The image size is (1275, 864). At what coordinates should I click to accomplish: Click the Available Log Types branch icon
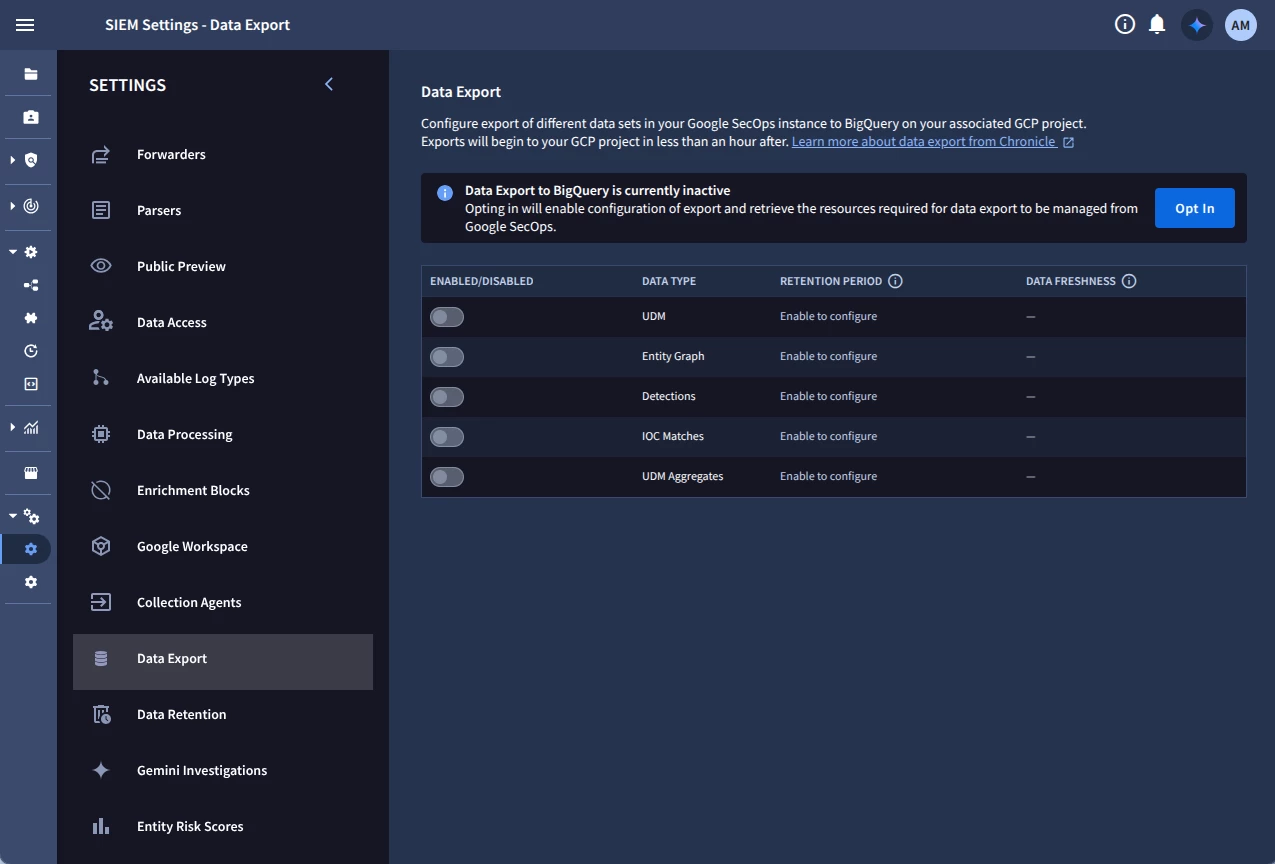(101, 378)
